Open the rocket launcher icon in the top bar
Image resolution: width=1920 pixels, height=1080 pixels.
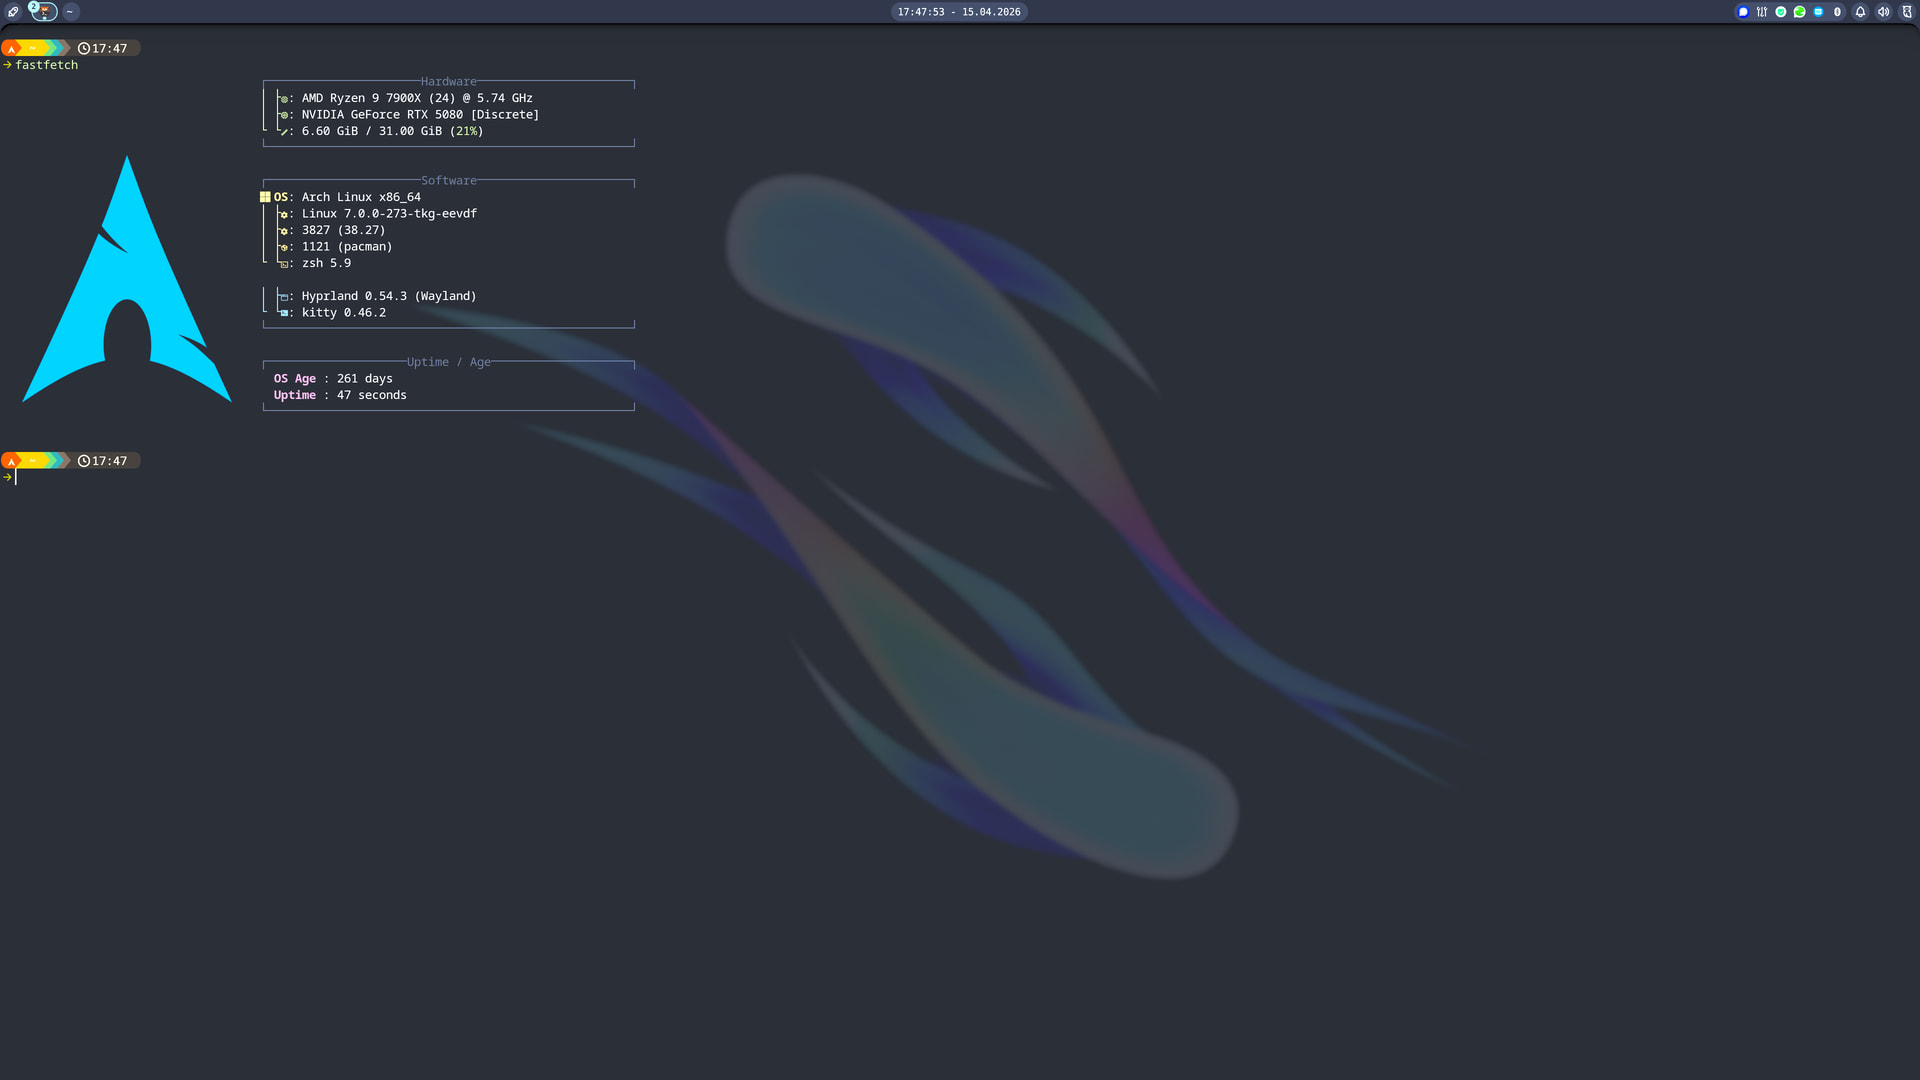tap(13, 12)
